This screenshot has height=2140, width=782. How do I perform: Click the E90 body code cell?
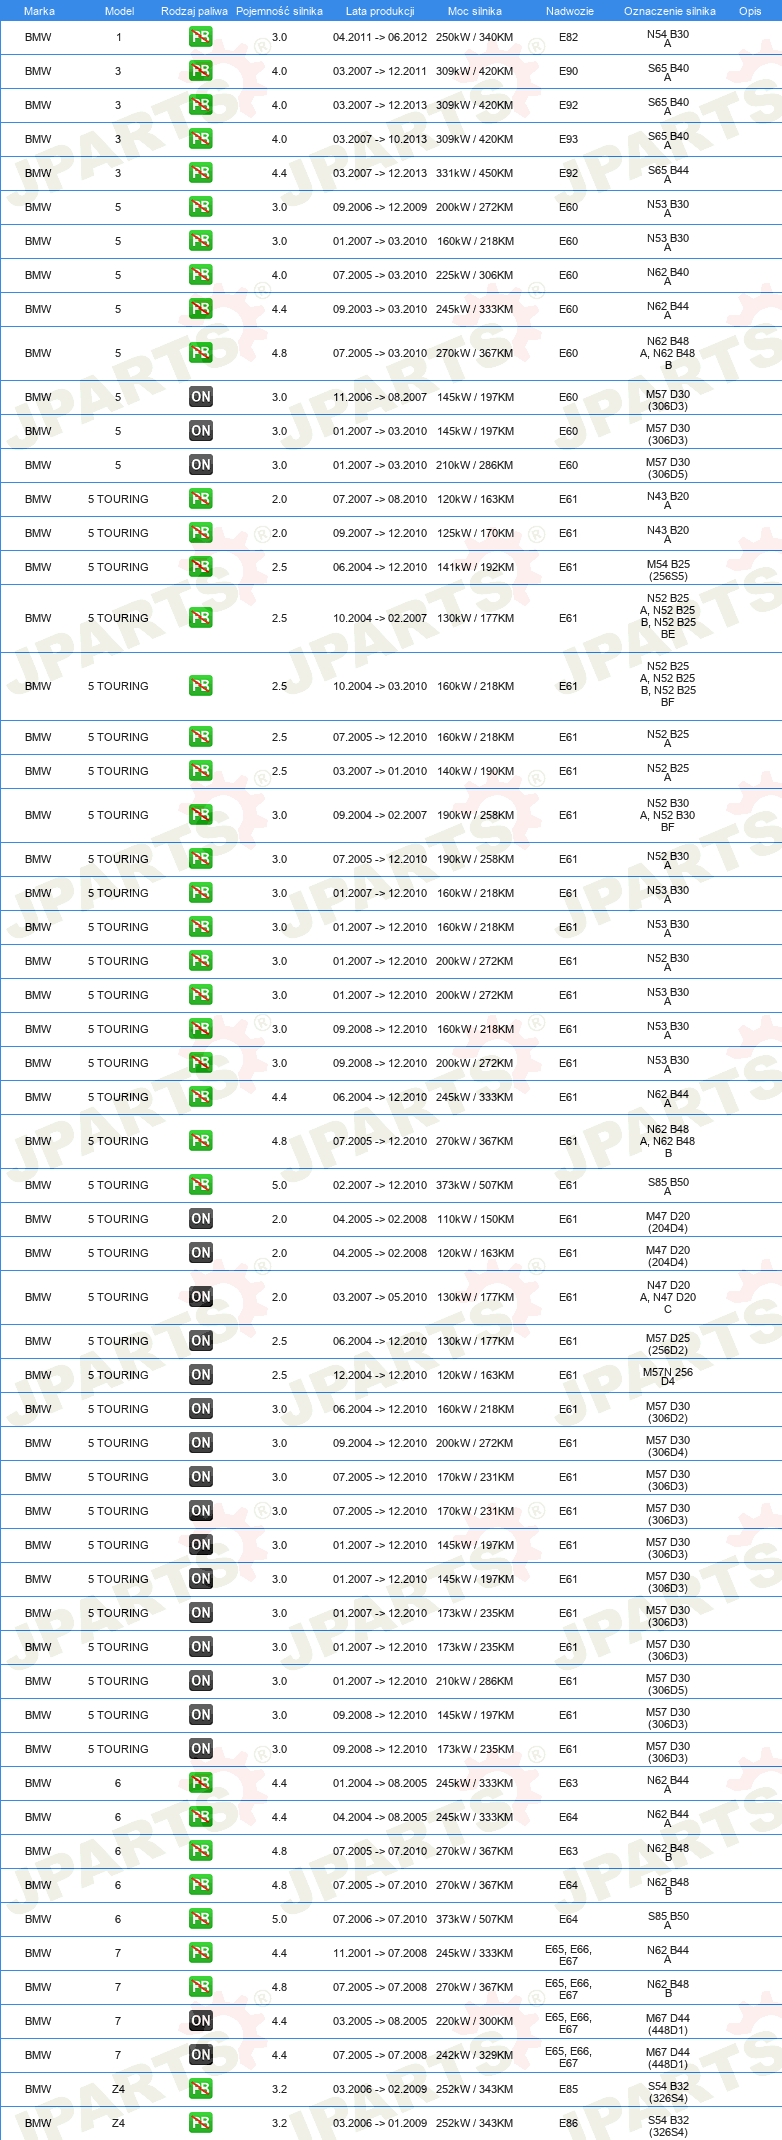[568, 71]
